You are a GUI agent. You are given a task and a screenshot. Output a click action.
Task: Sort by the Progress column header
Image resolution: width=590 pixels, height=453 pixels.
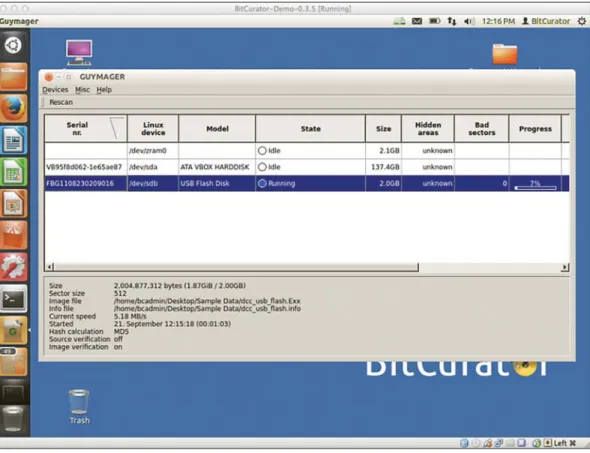(x=535, y=129)
